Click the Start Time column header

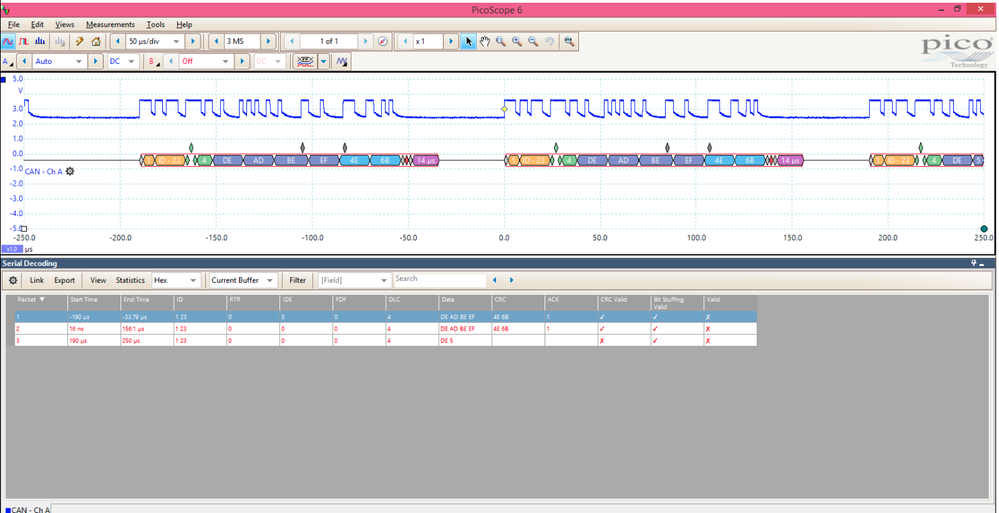[94, 303]
